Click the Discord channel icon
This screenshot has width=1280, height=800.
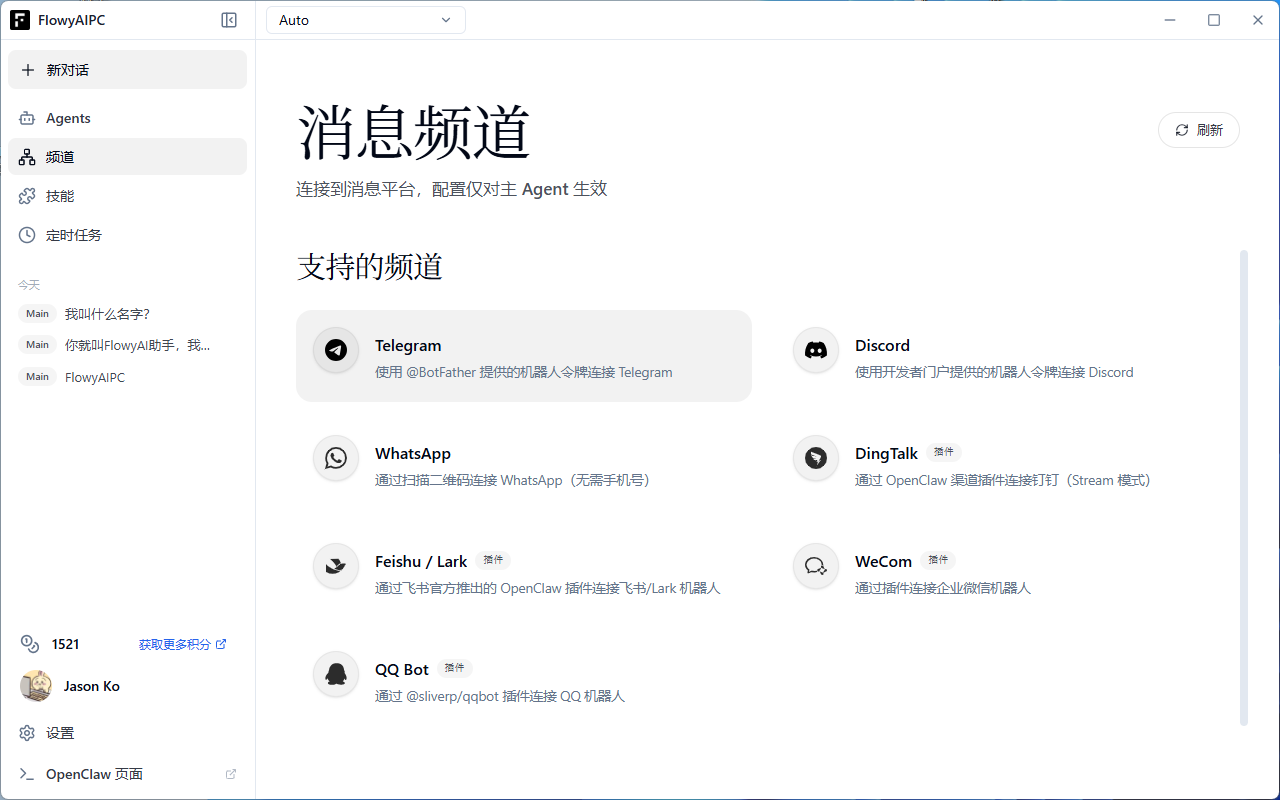(x=816, y=350)
